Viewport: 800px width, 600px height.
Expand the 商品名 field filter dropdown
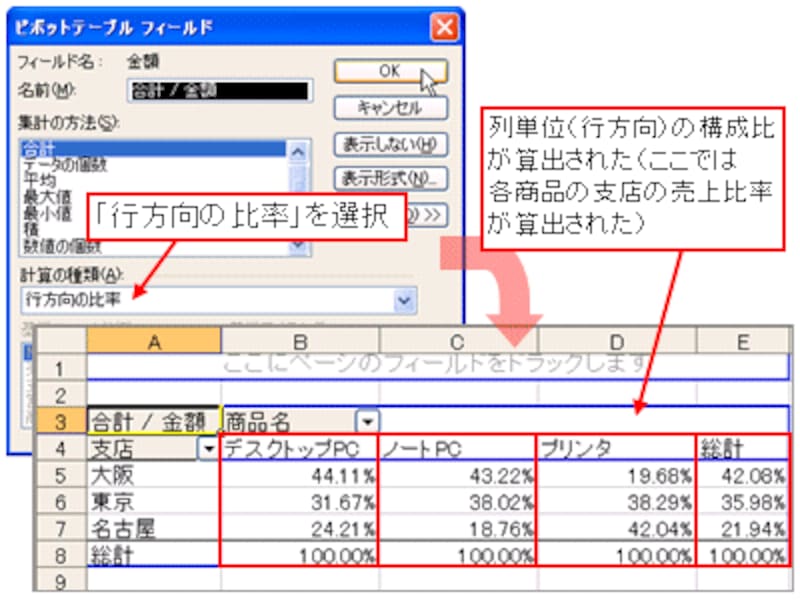pos(368,420)
